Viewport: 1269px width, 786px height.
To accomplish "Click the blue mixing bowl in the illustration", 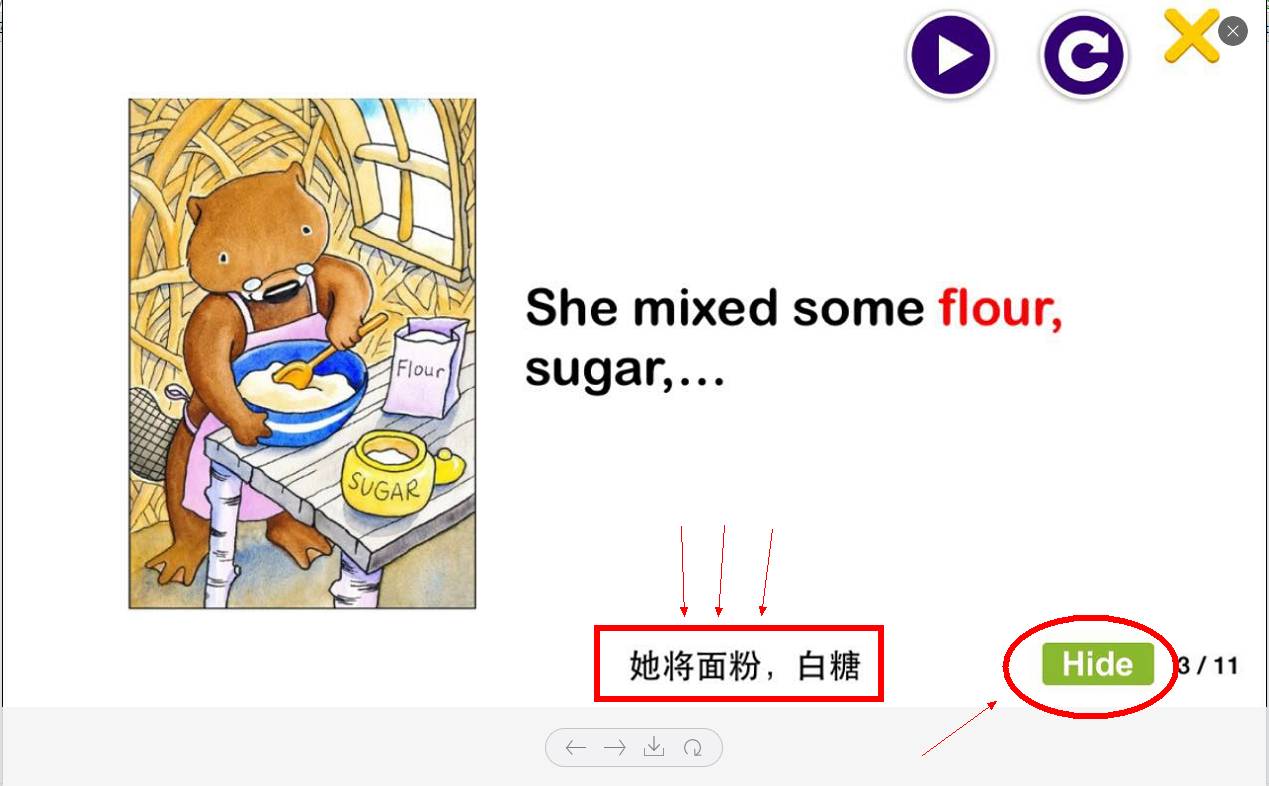I will pos(300,392).
